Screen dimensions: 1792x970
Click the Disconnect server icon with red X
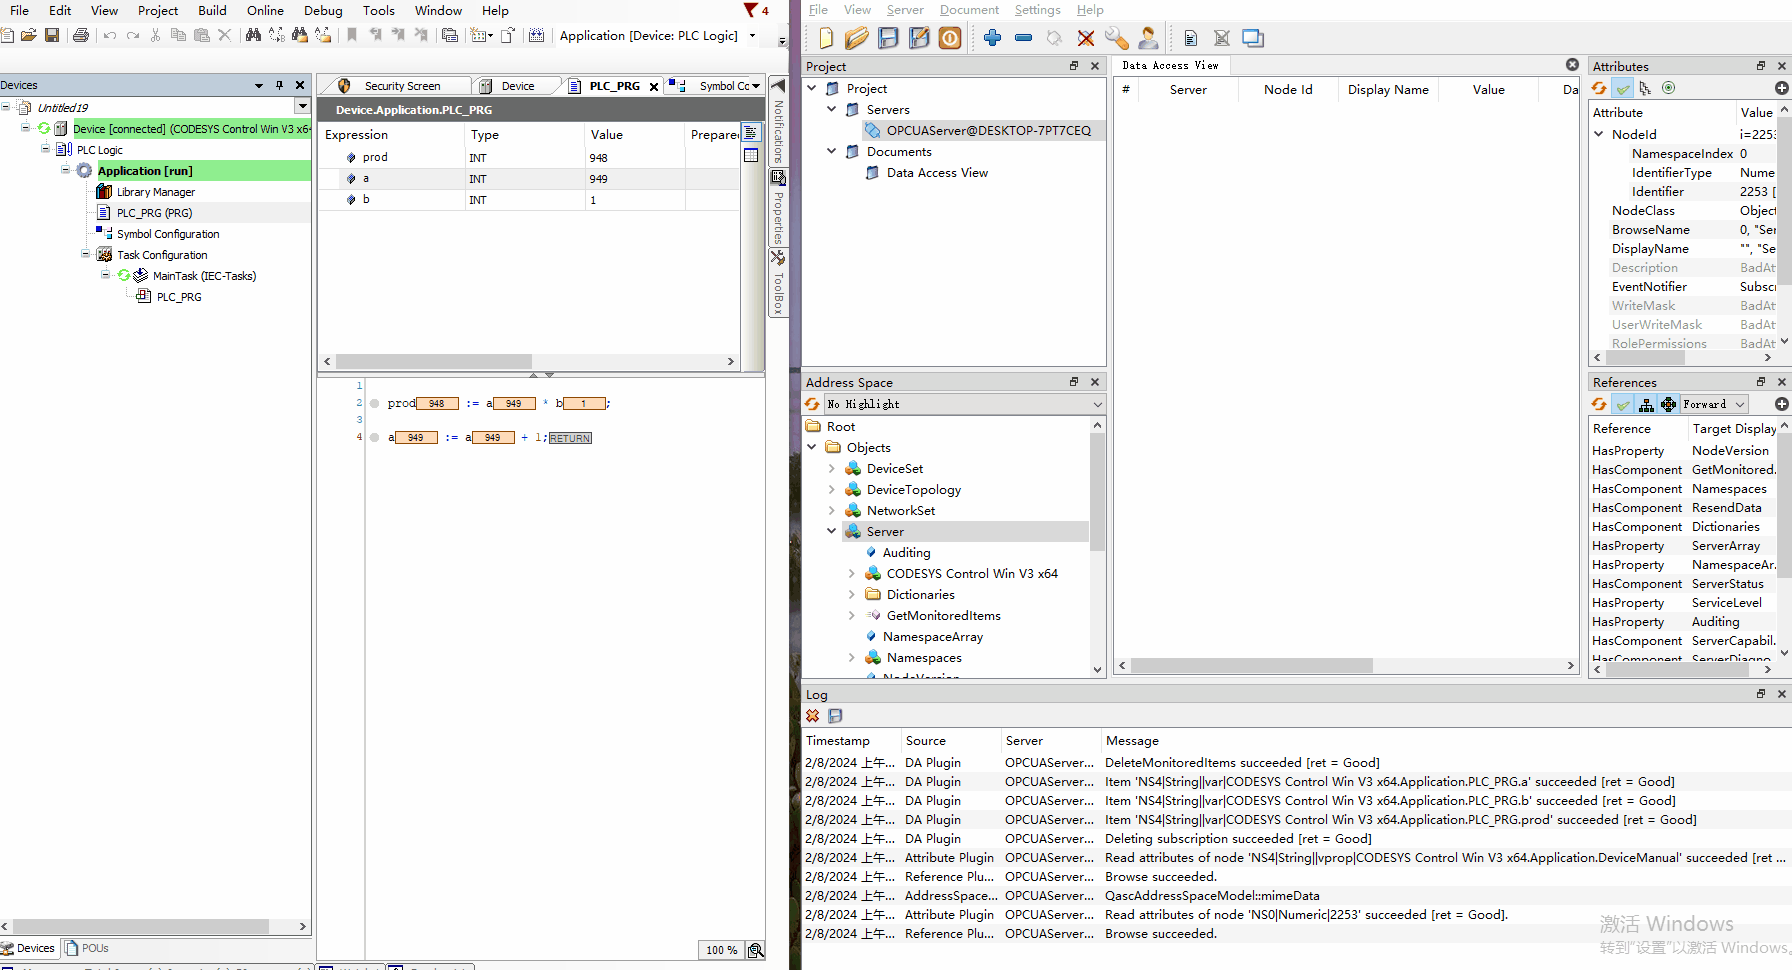[1086, 38]
